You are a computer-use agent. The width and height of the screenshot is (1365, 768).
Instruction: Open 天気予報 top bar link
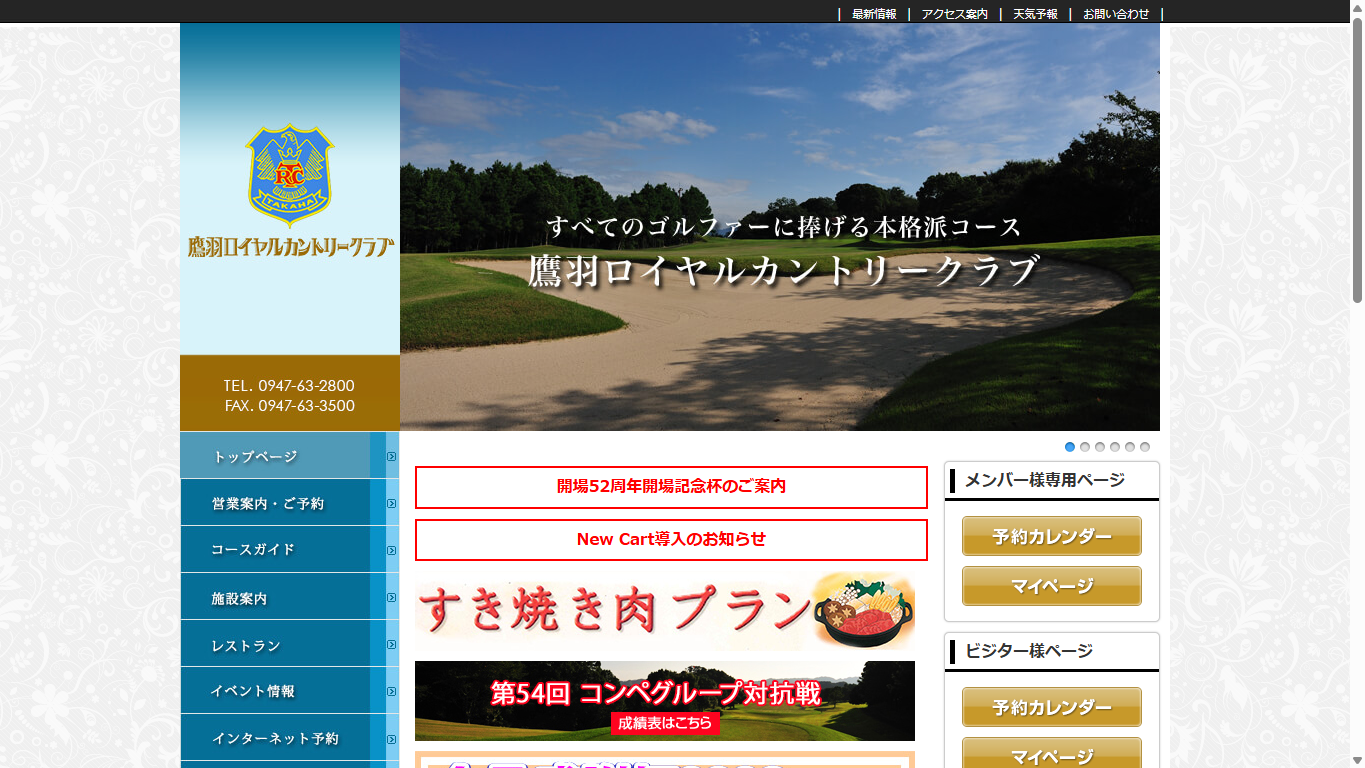(x=1035, y=14)
